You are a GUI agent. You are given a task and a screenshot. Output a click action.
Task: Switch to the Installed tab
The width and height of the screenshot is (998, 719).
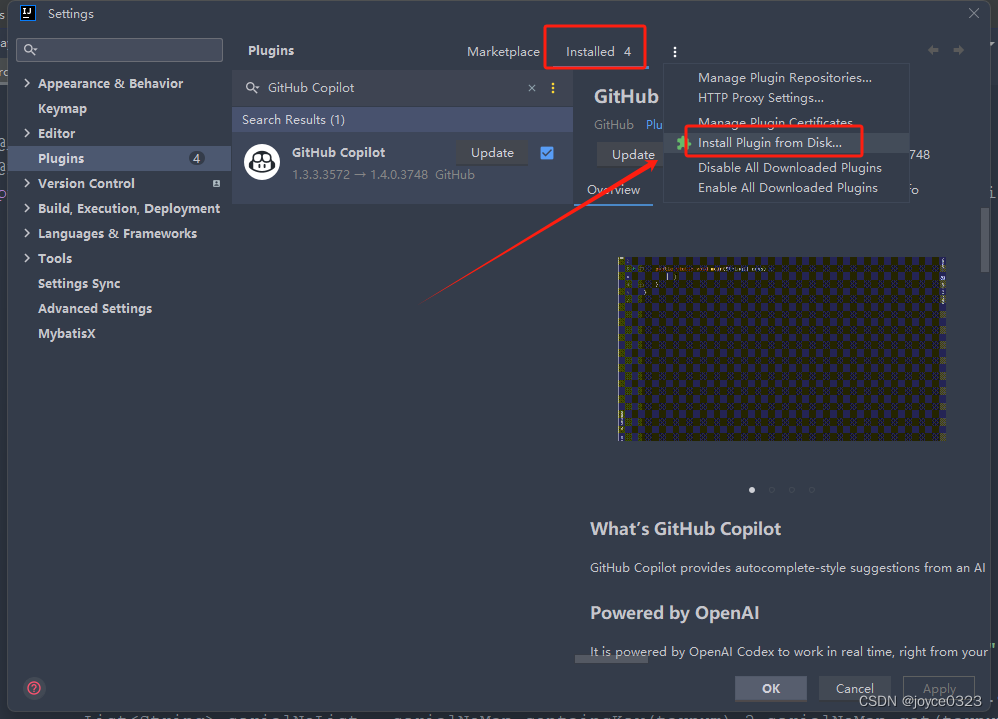tap(598, 52)
